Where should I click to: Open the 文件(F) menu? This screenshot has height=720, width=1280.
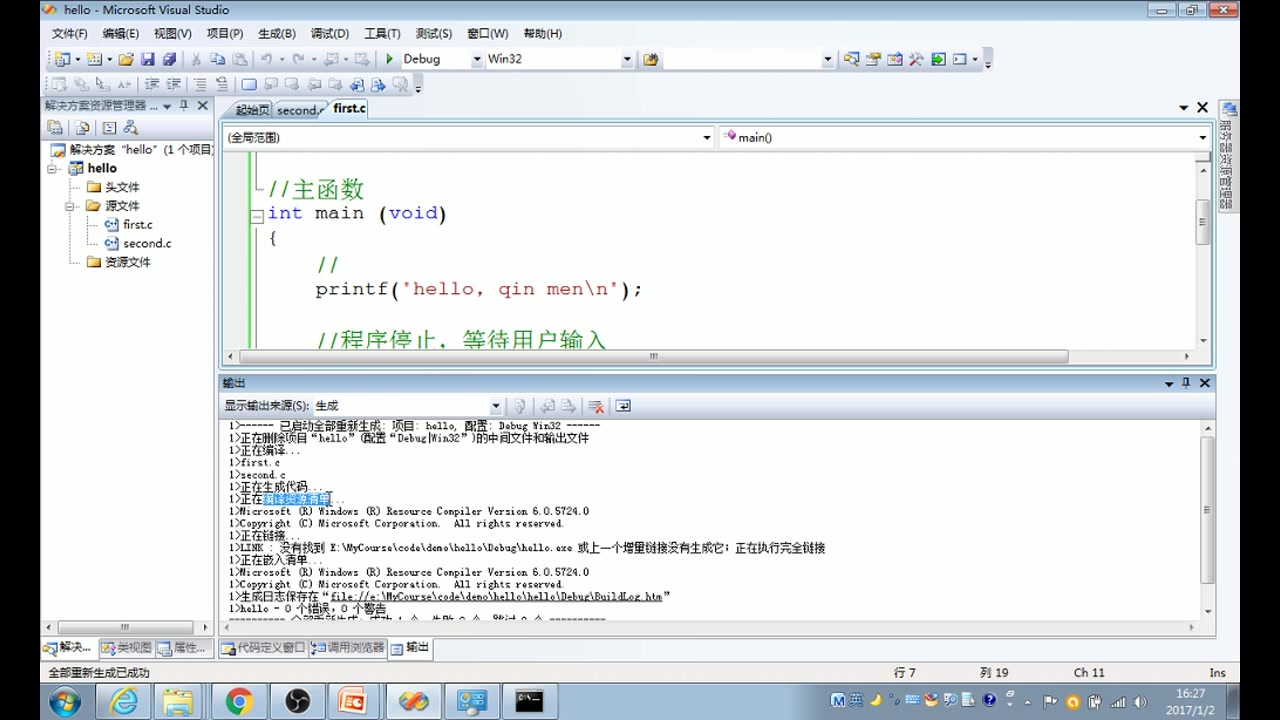pyautogui.click(x=69, y=33)
